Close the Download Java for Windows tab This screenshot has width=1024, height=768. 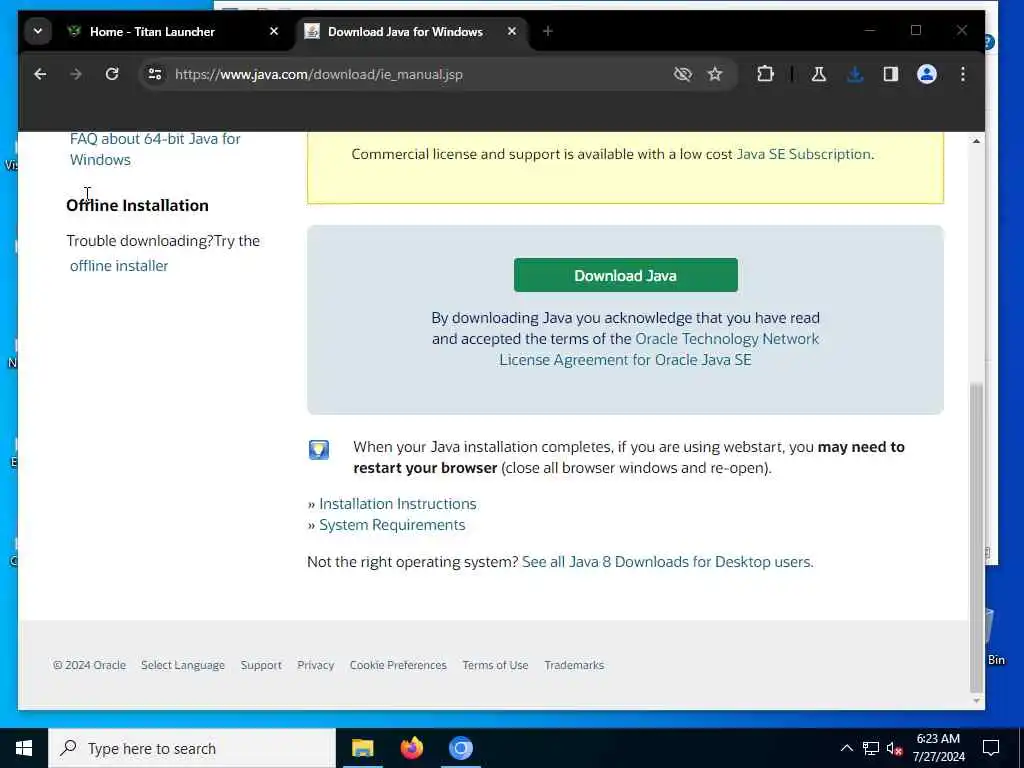(511, 31)
